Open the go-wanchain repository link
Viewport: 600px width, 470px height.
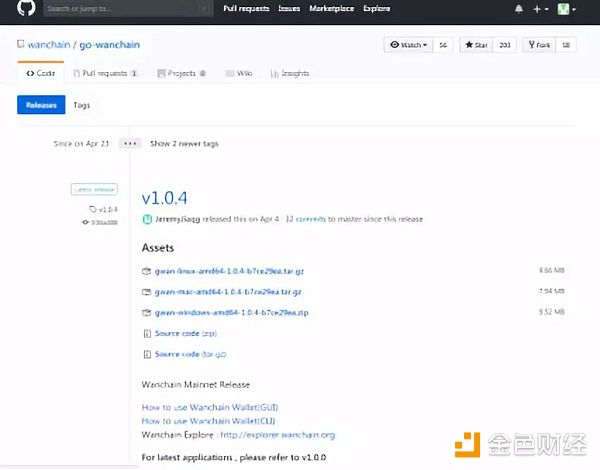point(109,45)
